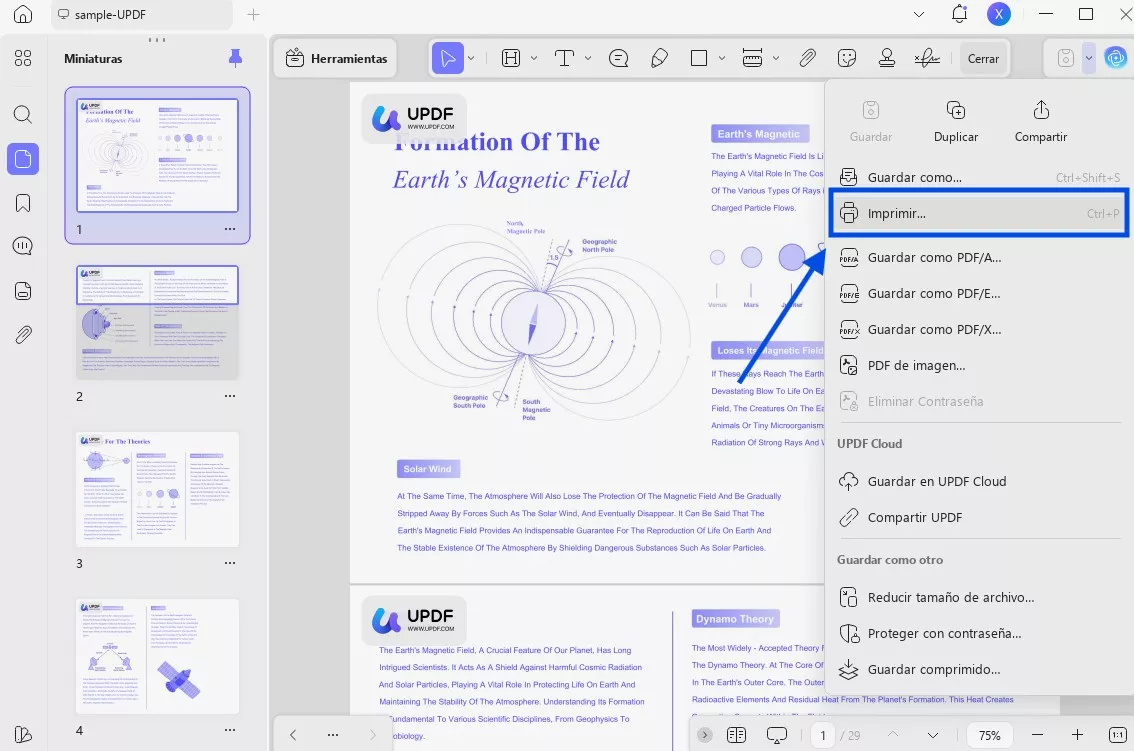
Task: Open the home screen icon
Action: 23,14
